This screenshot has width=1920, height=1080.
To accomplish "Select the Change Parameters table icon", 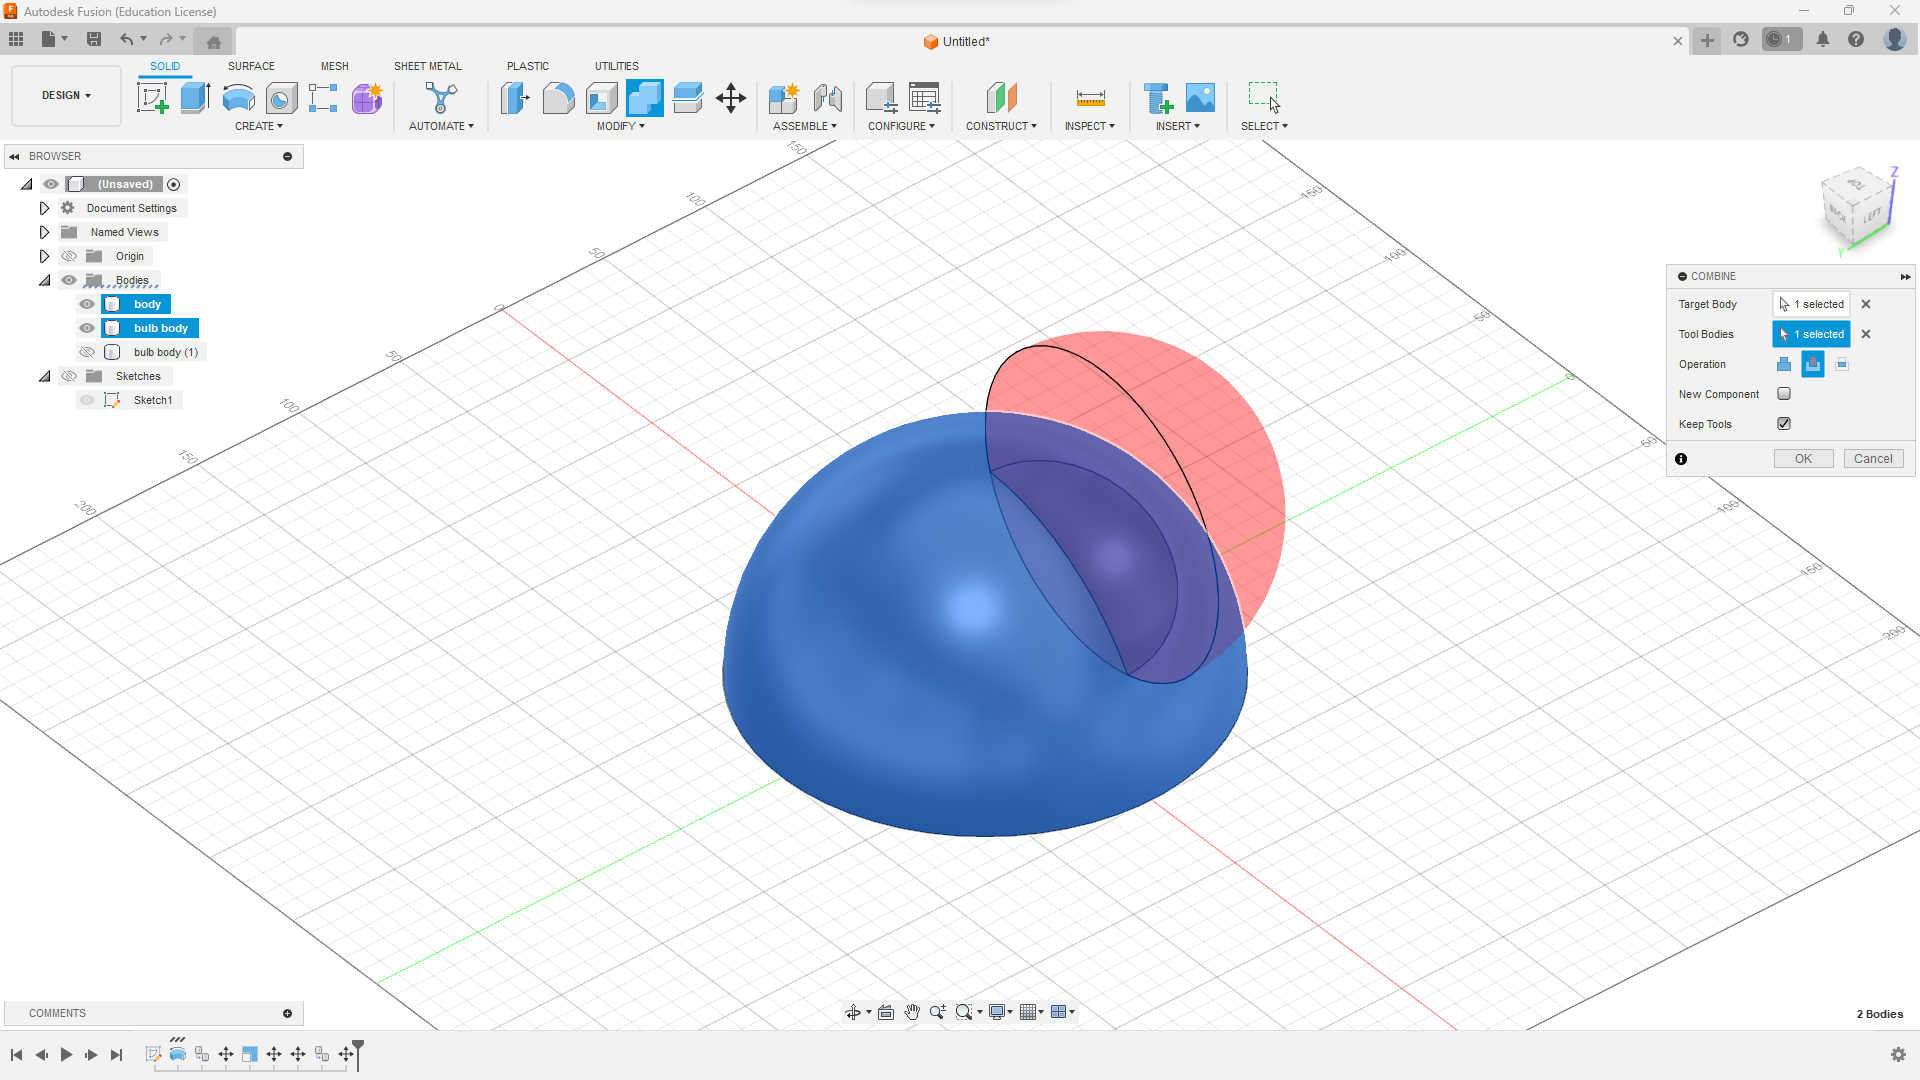I will [925, 98].
